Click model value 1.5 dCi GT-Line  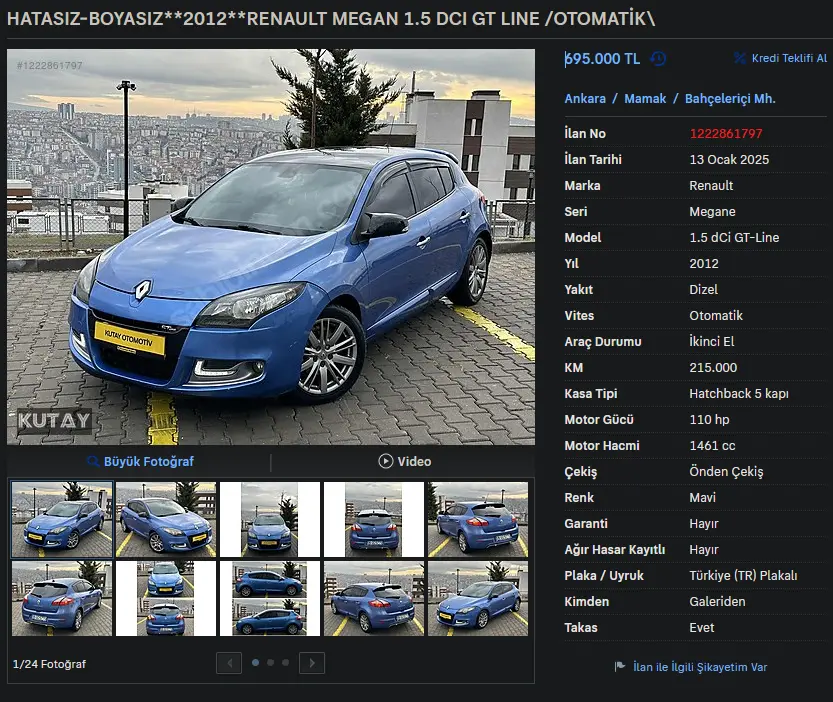click(734, 238)
